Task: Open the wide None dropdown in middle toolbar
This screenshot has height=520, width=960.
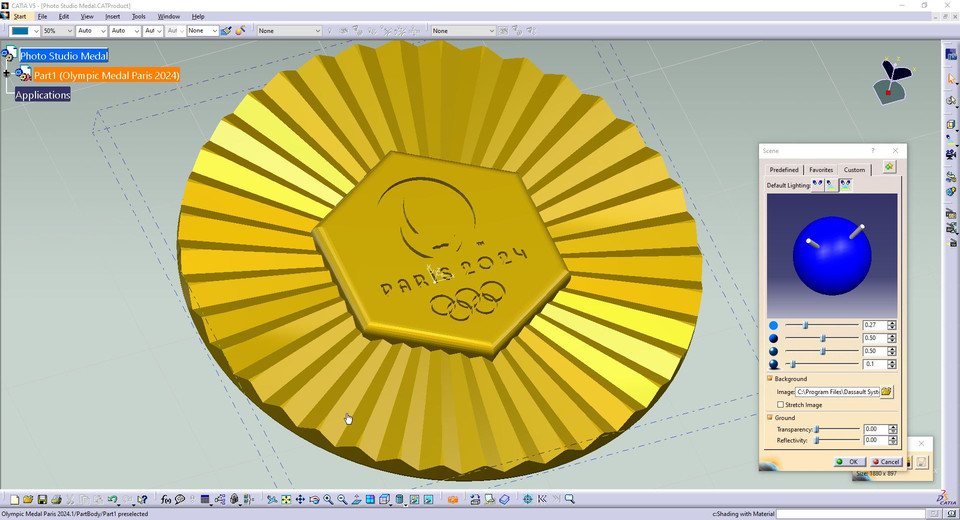Action: pos(317,31)
